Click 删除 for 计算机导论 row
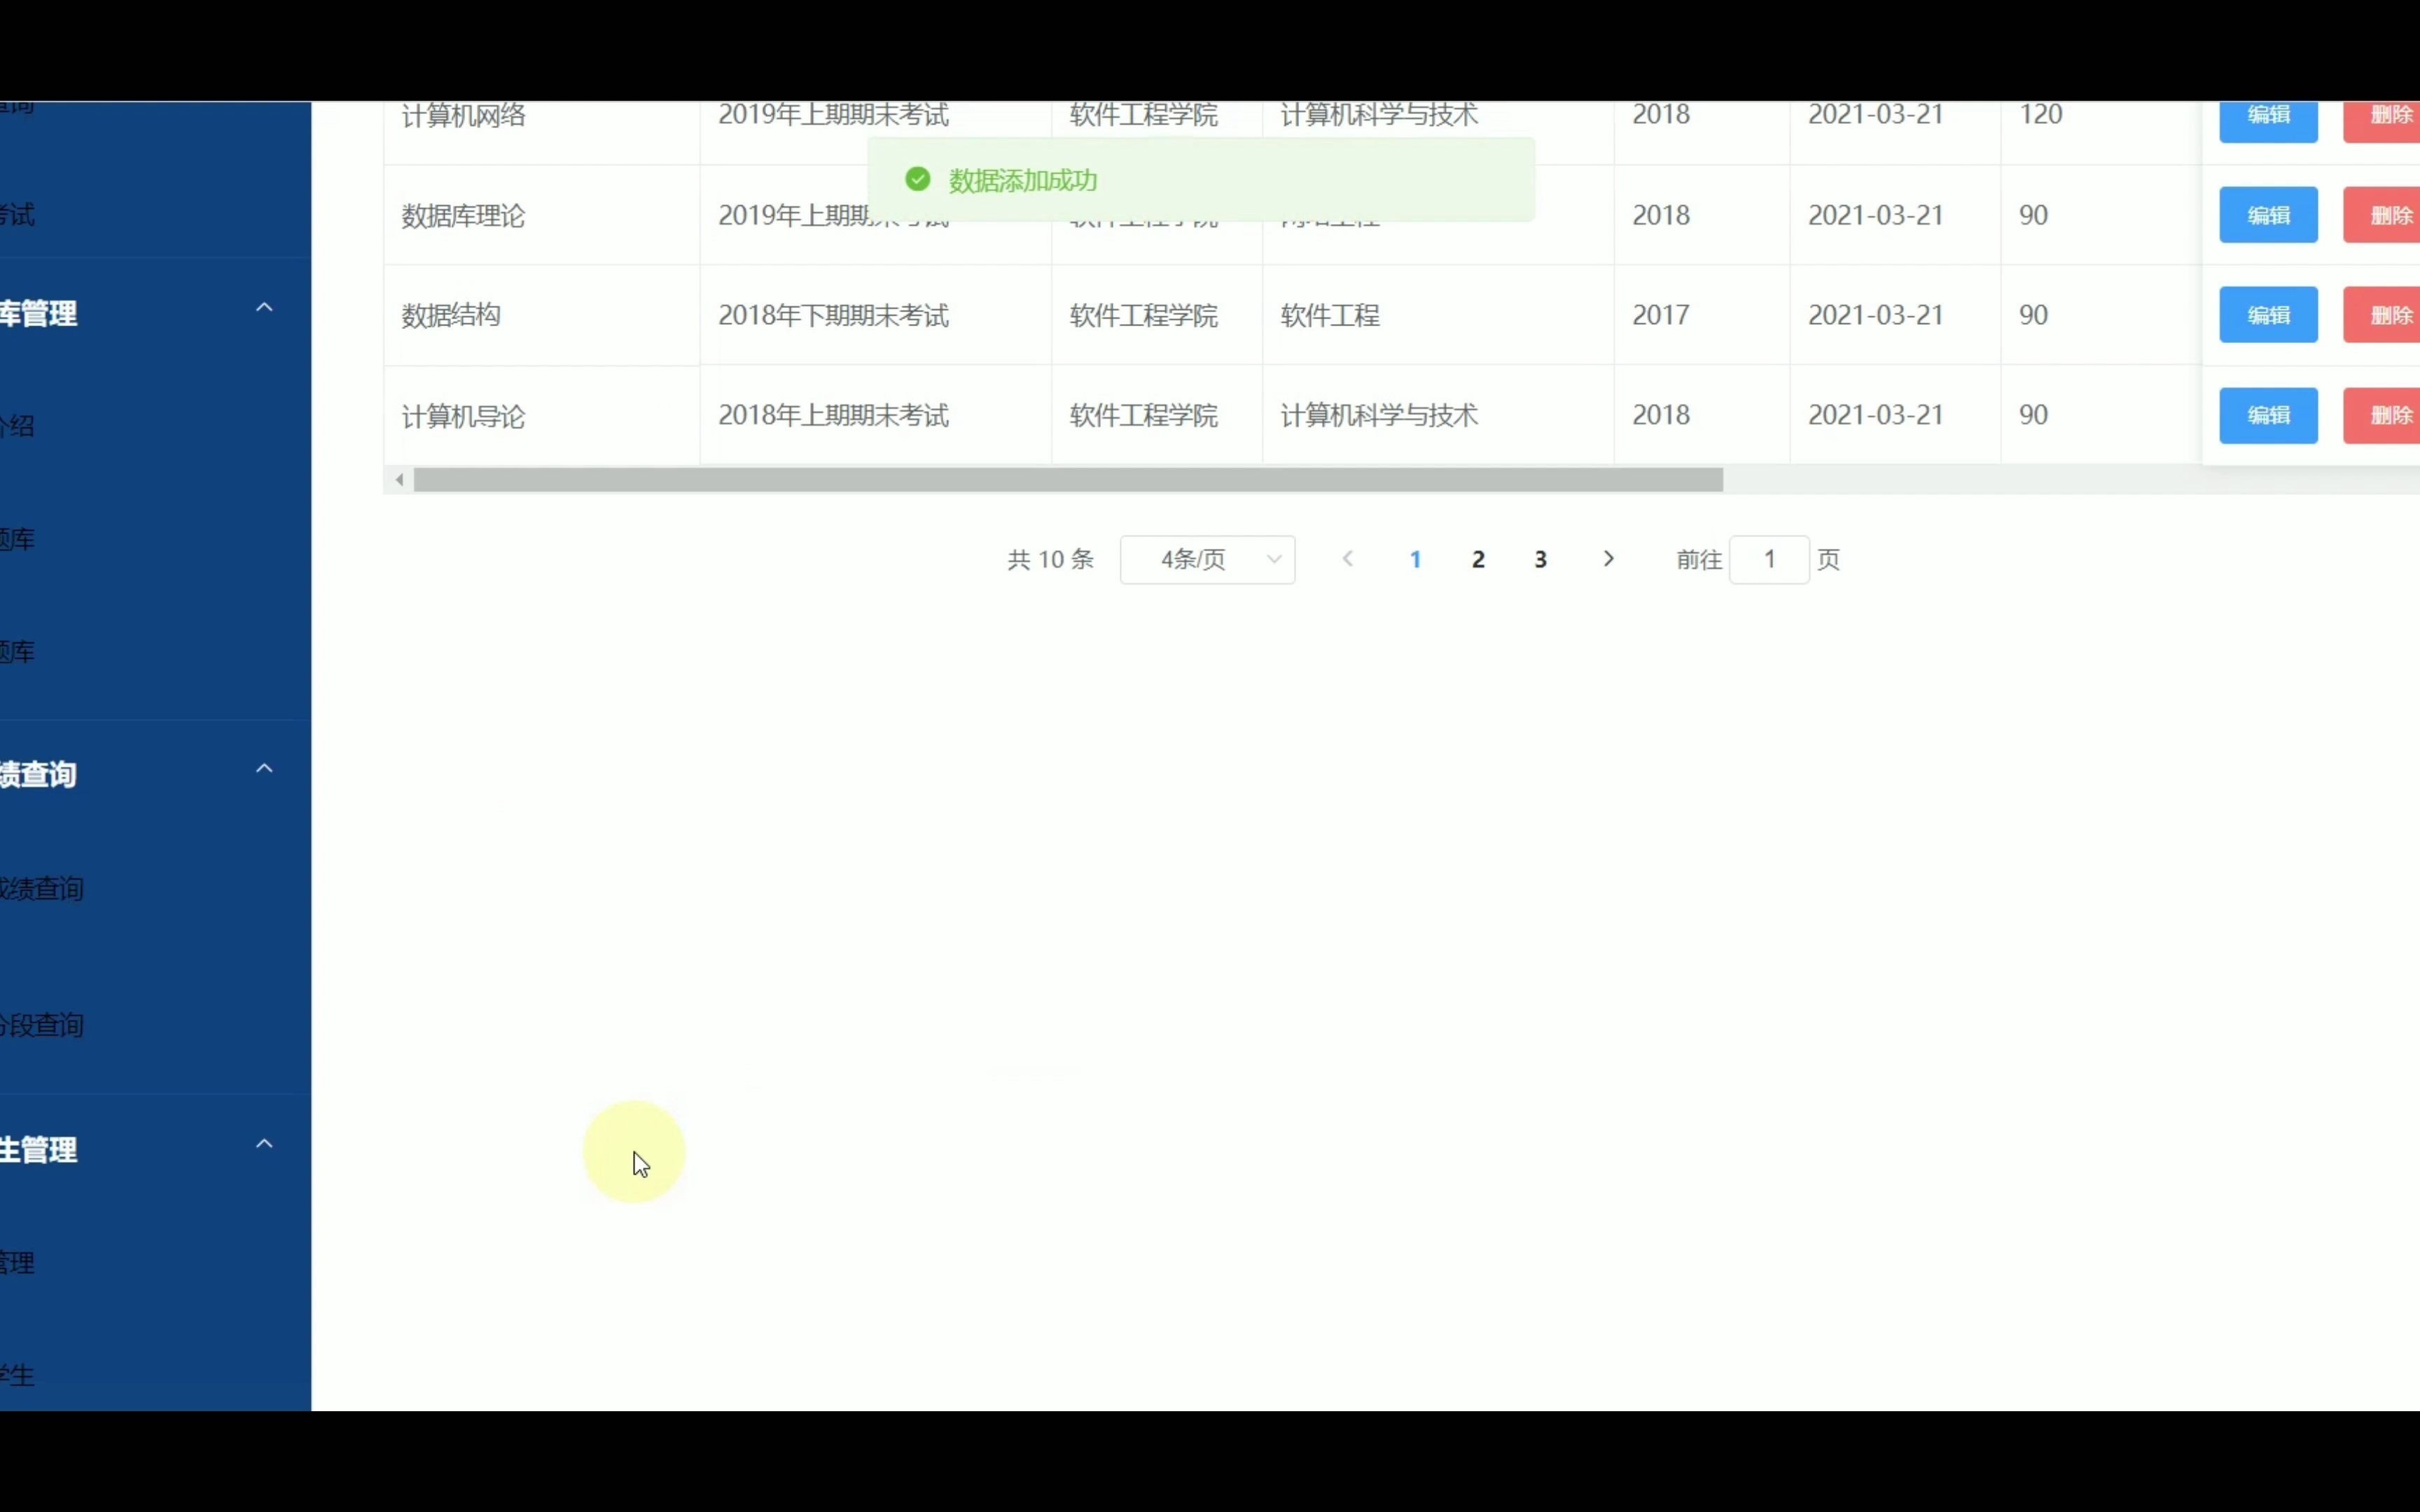The image size is (2420, 1512). tap(2382, 415)
